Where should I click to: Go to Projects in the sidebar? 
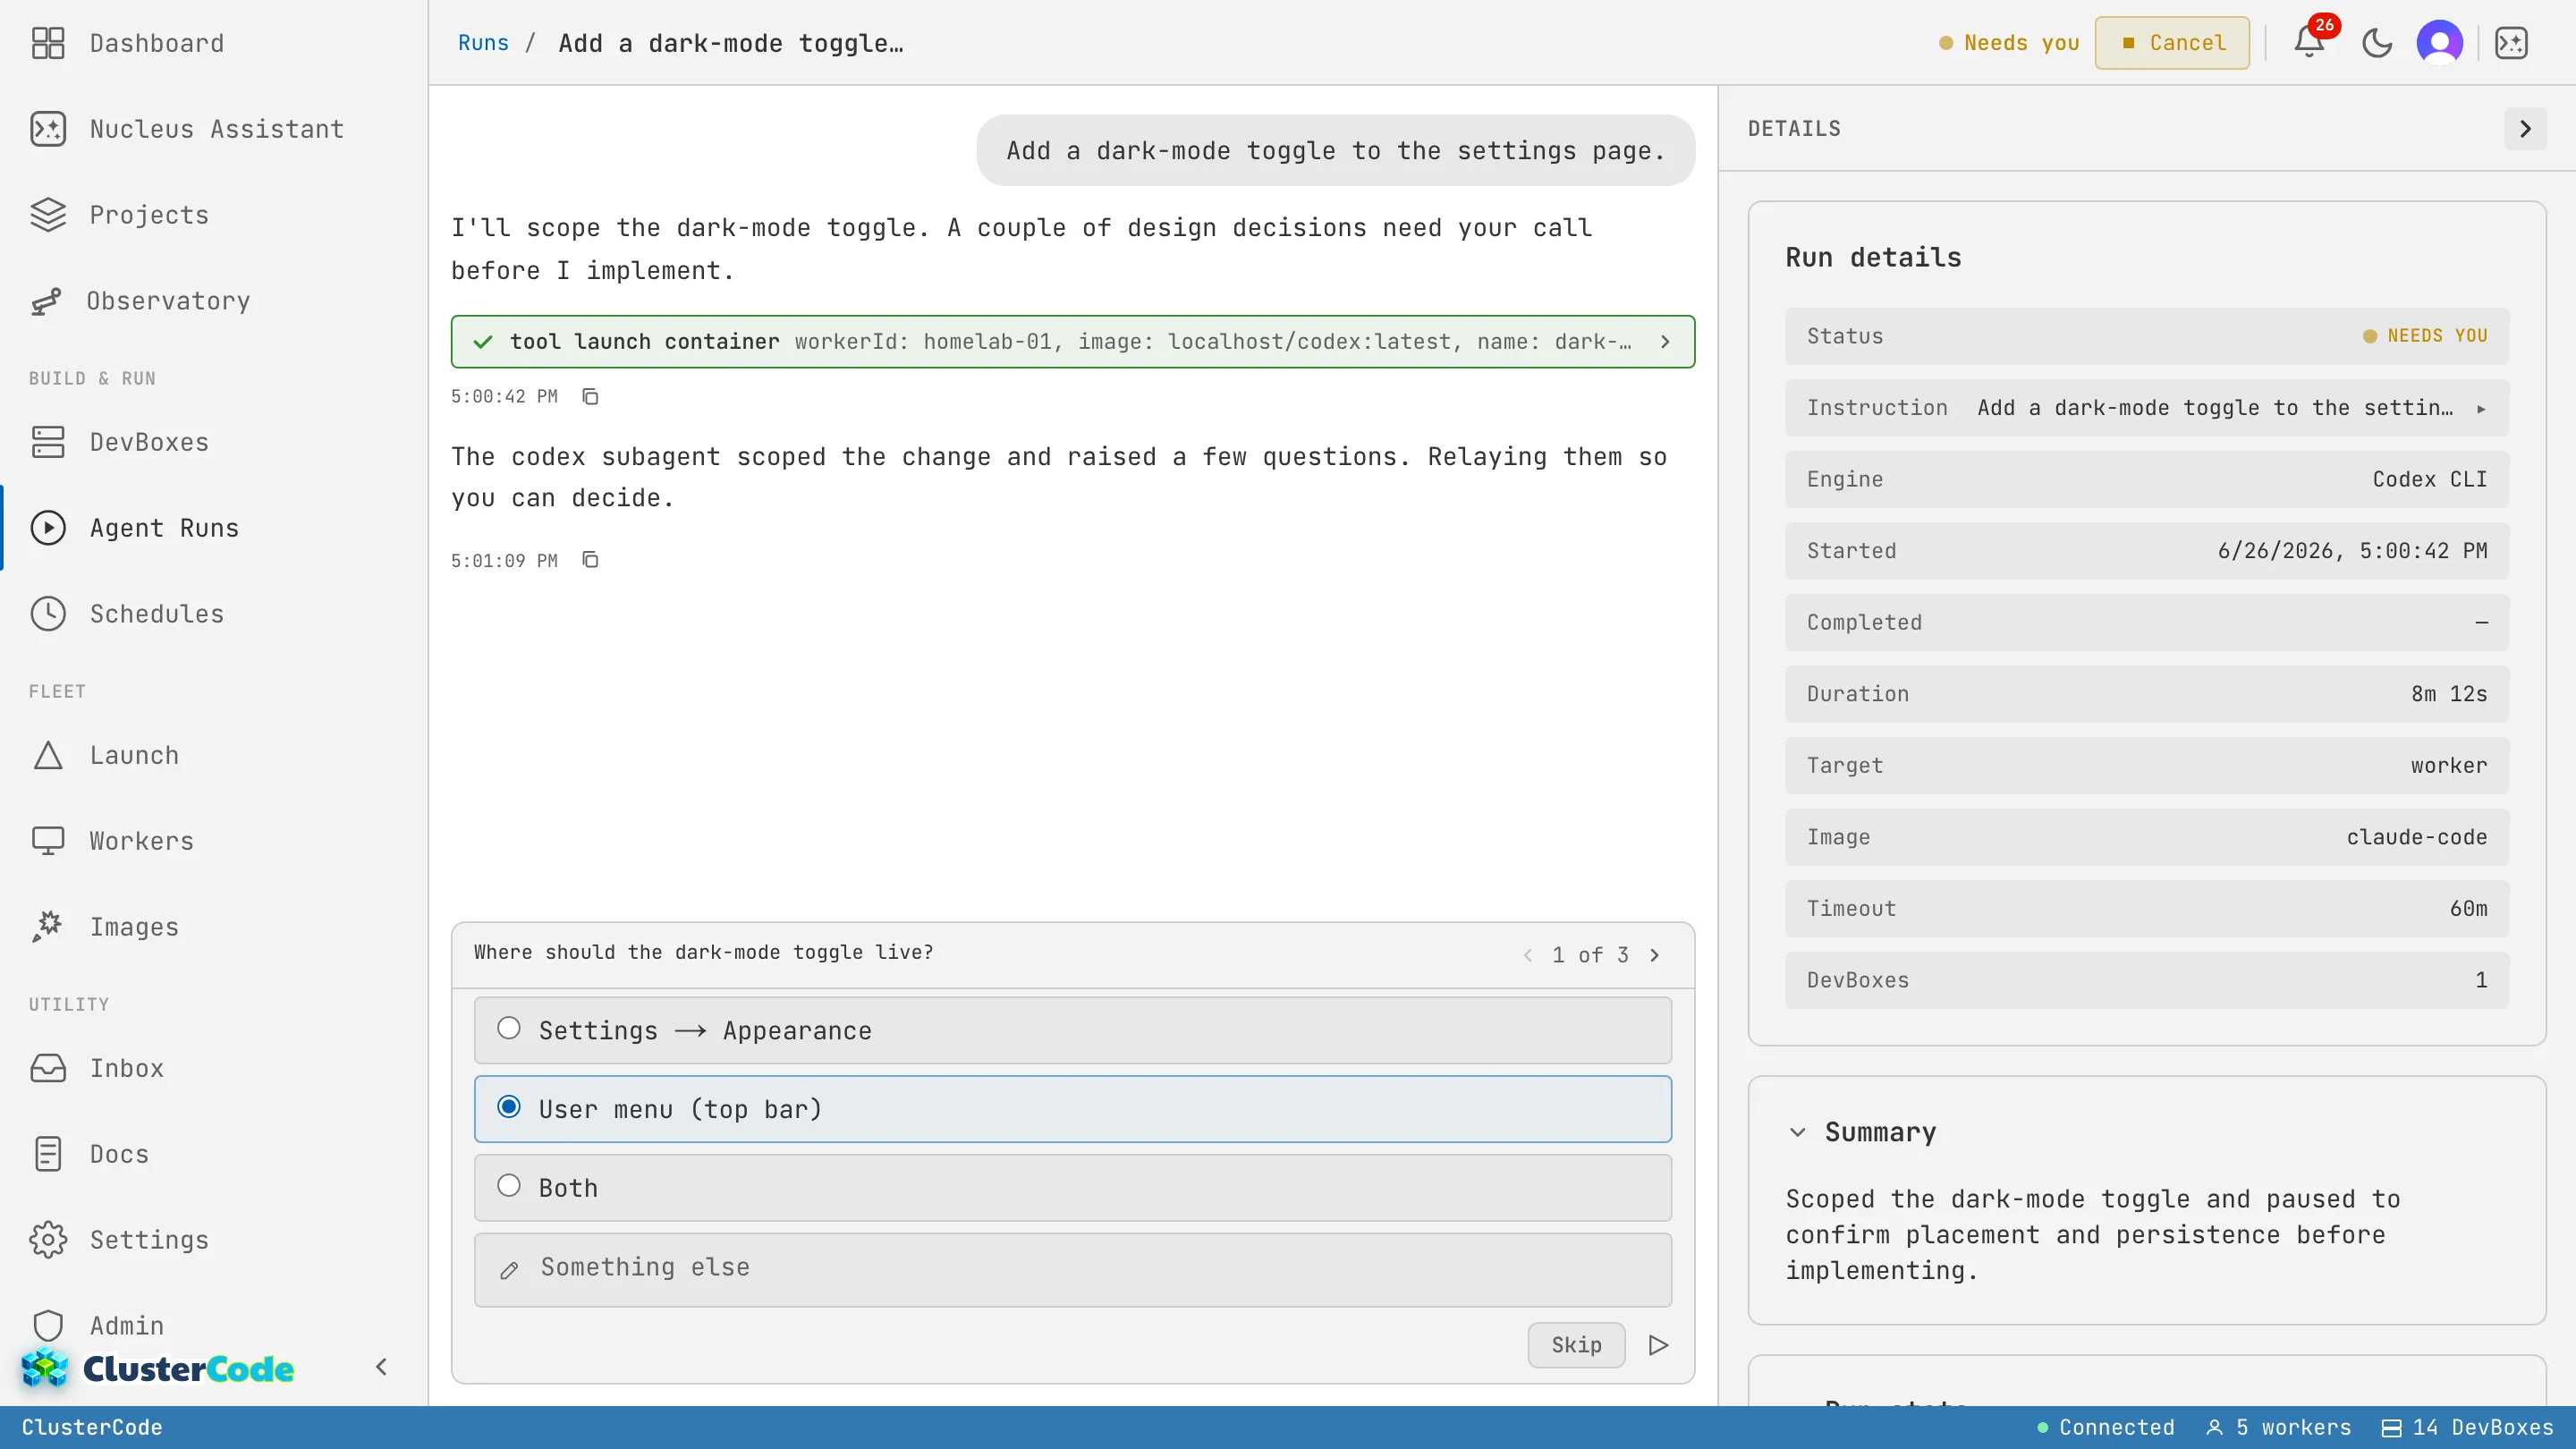149,215
